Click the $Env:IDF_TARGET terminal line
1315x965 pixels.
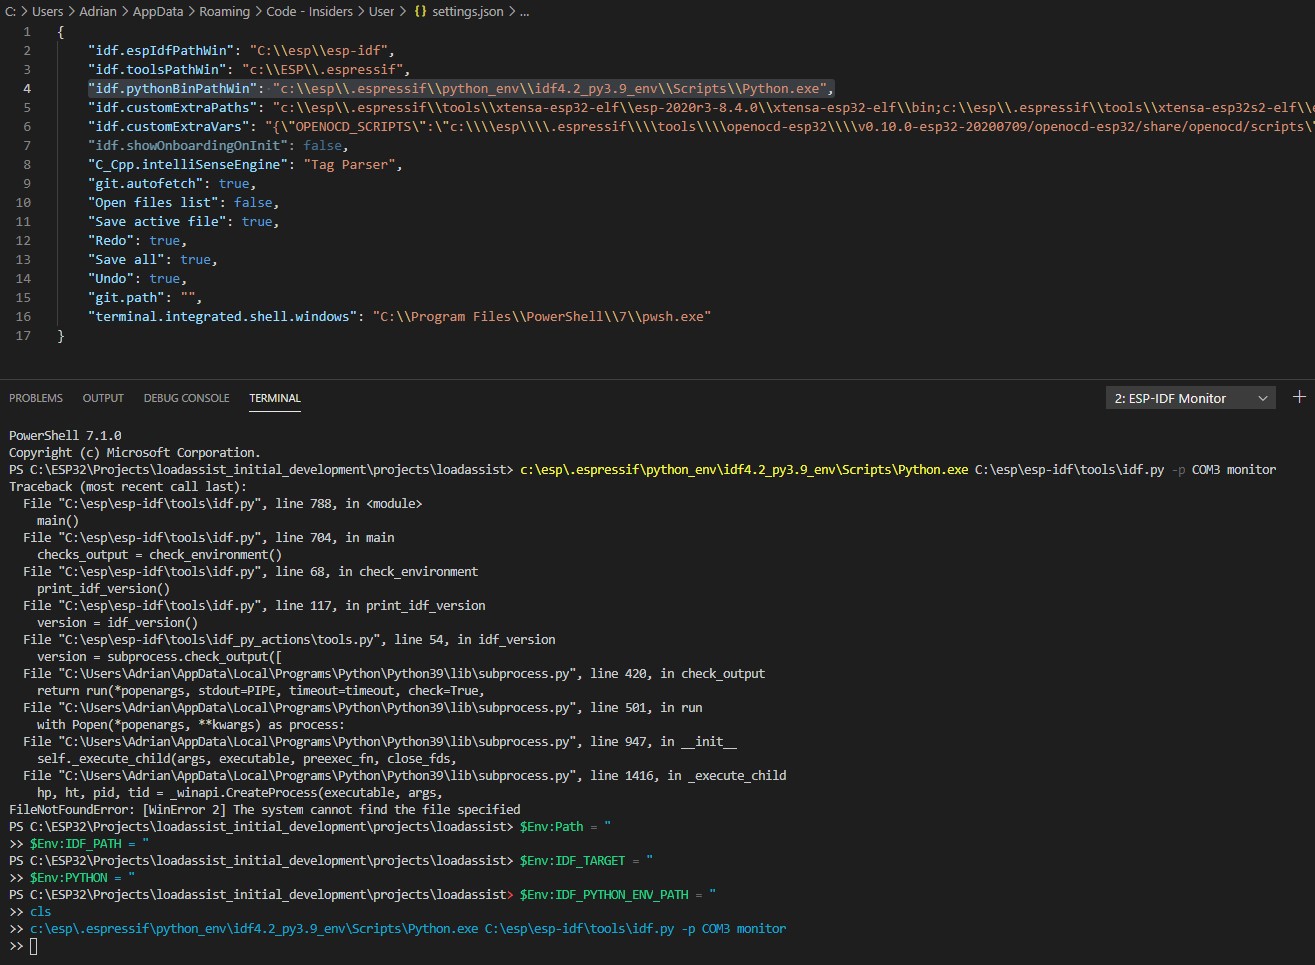click(x=331, y=860)
